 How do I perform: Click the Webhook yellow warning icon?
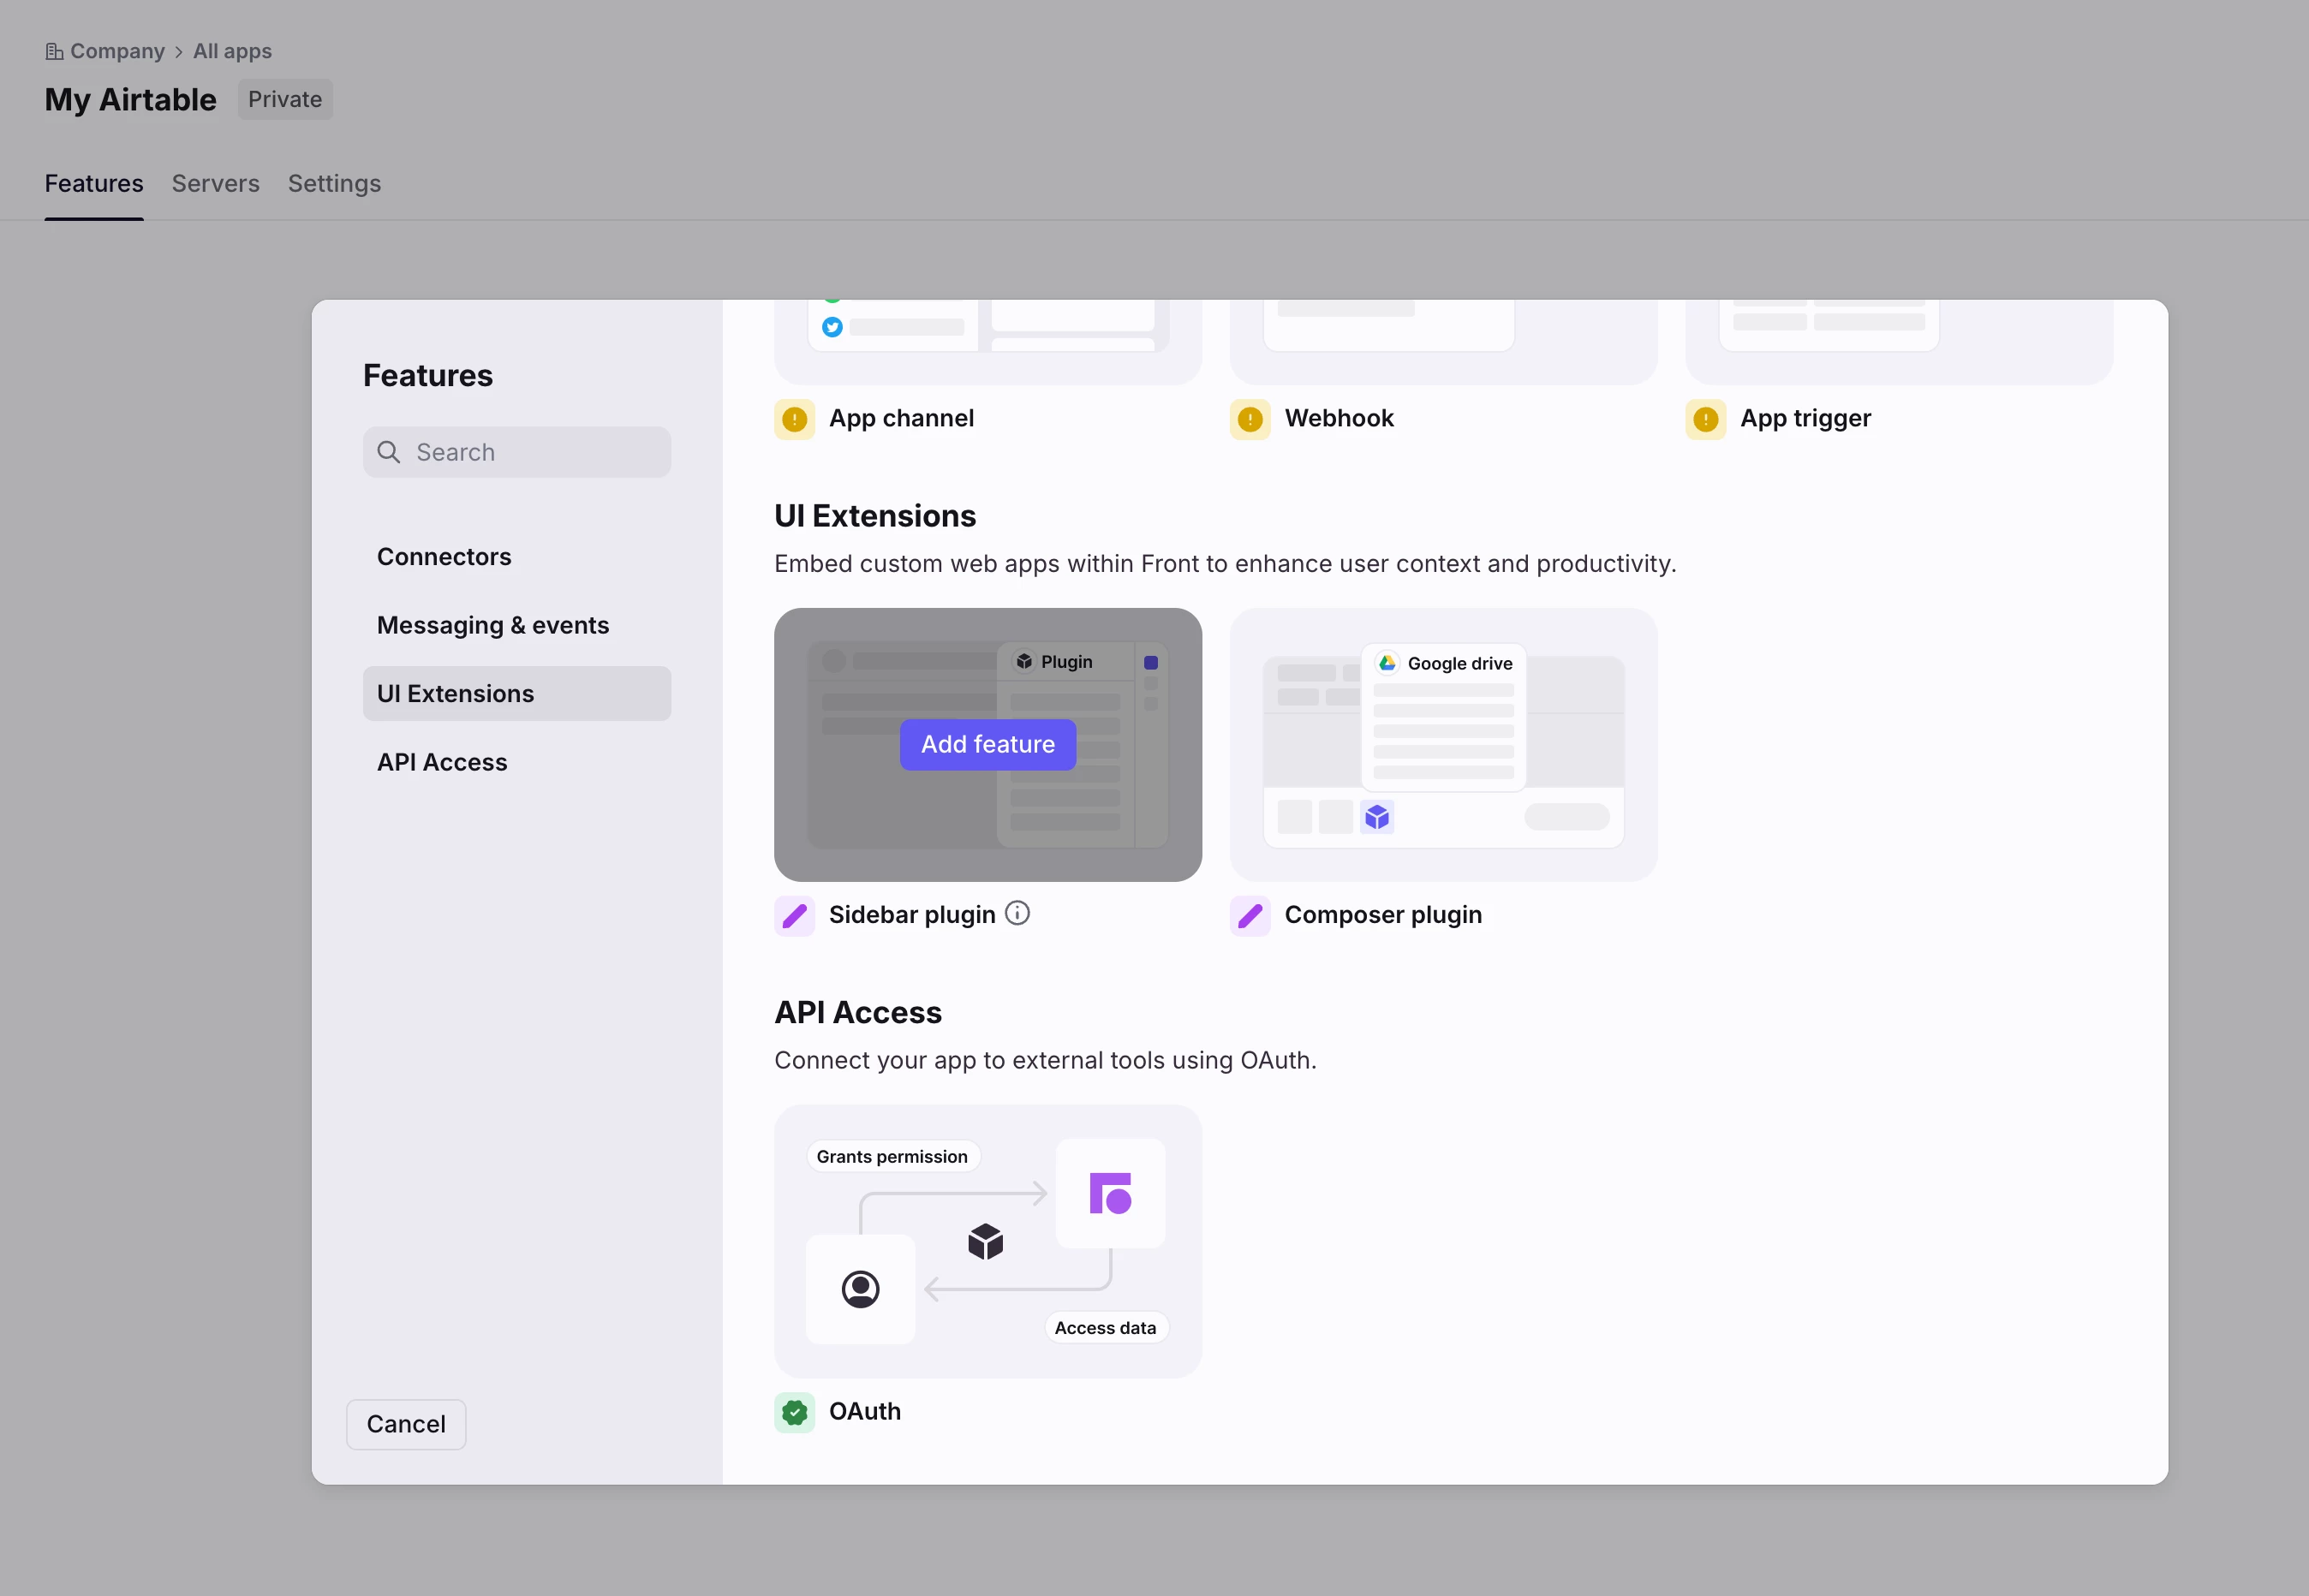pyautogui.click(x=1250, y=419)
